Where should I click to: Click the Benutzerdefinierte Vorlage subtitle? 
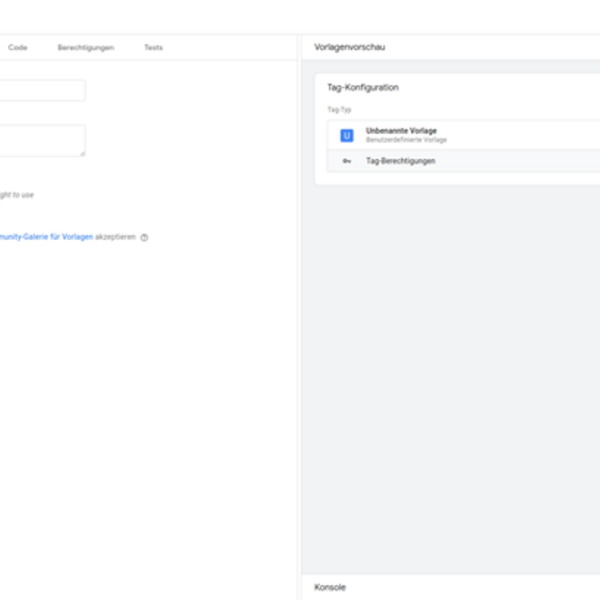(406, 140)
